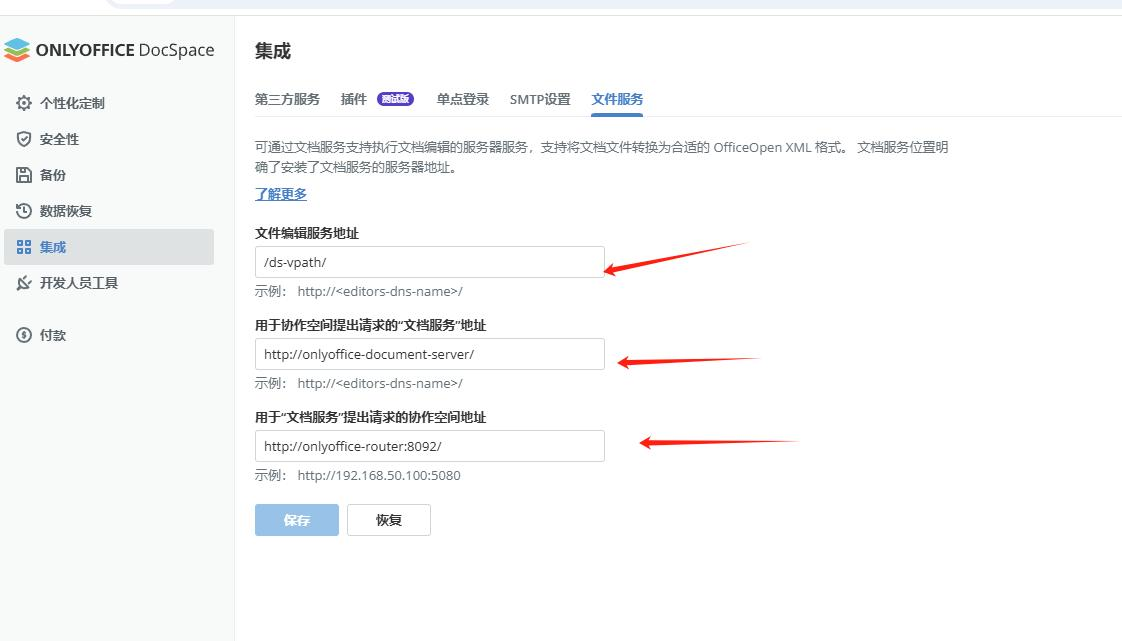
Task: Focus the onlyoffice-document-server address field
Action: coord(429,354)
